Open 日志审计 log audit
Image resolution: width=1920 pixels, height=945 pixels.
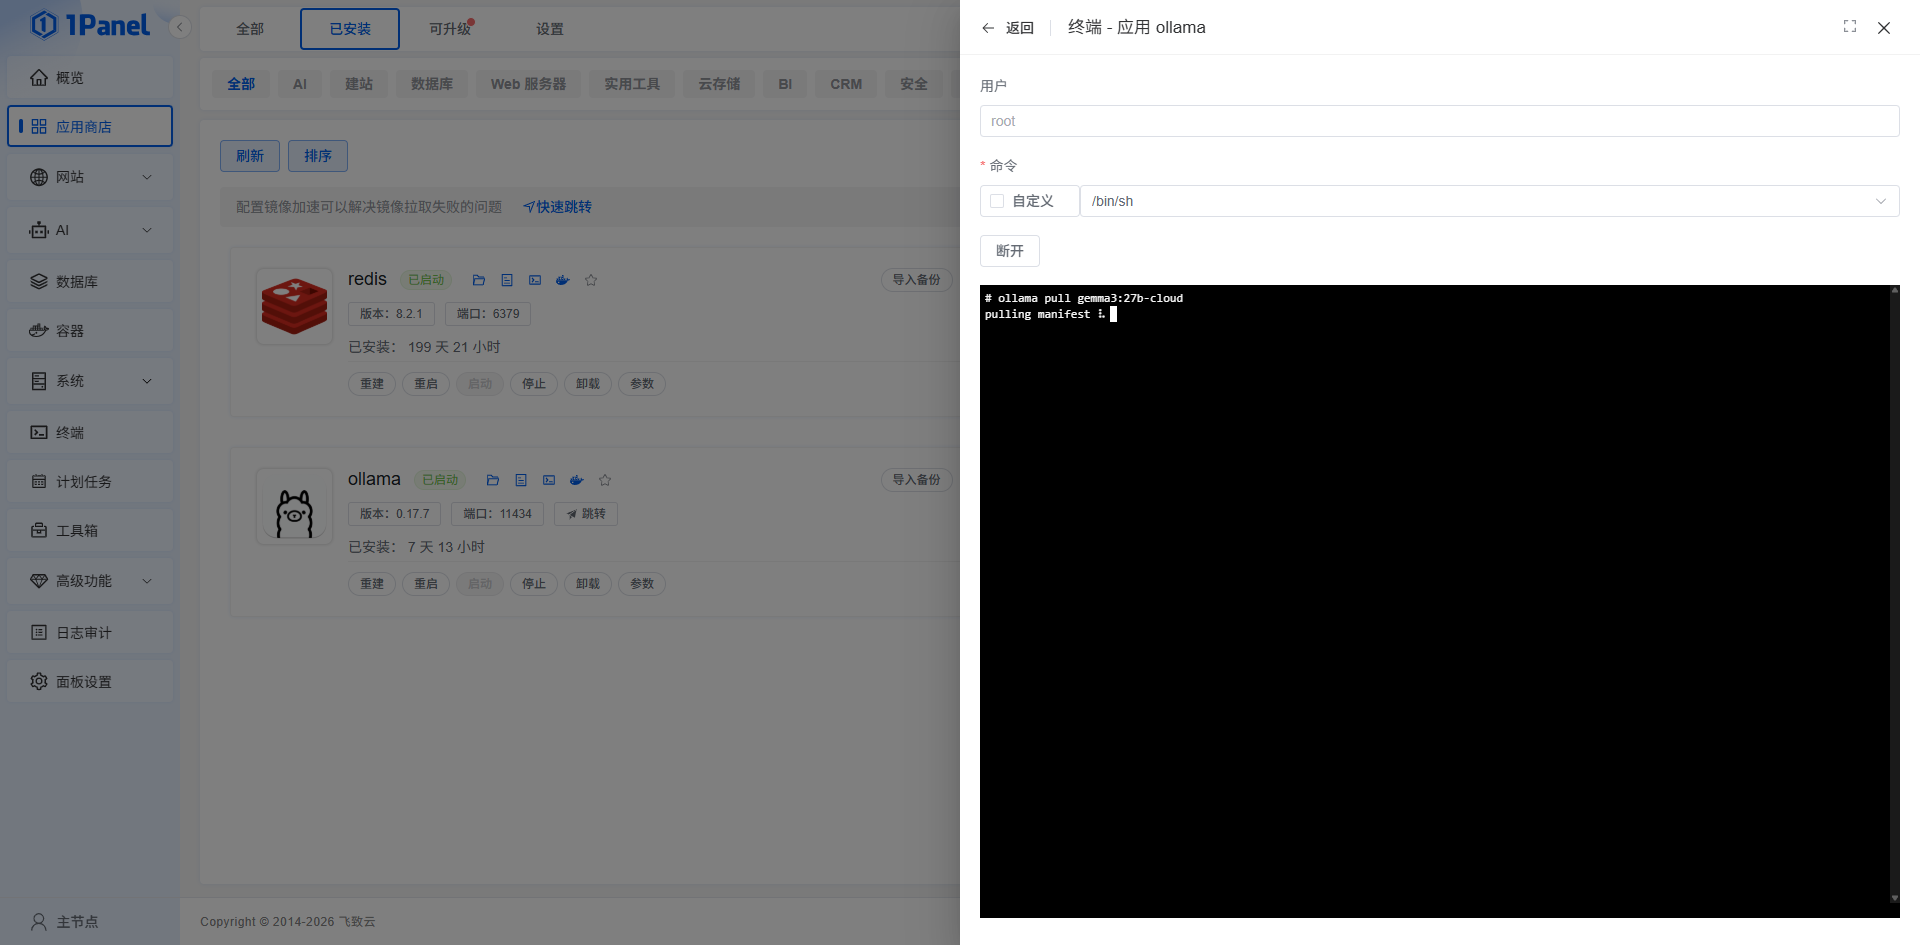pos(90,632)
